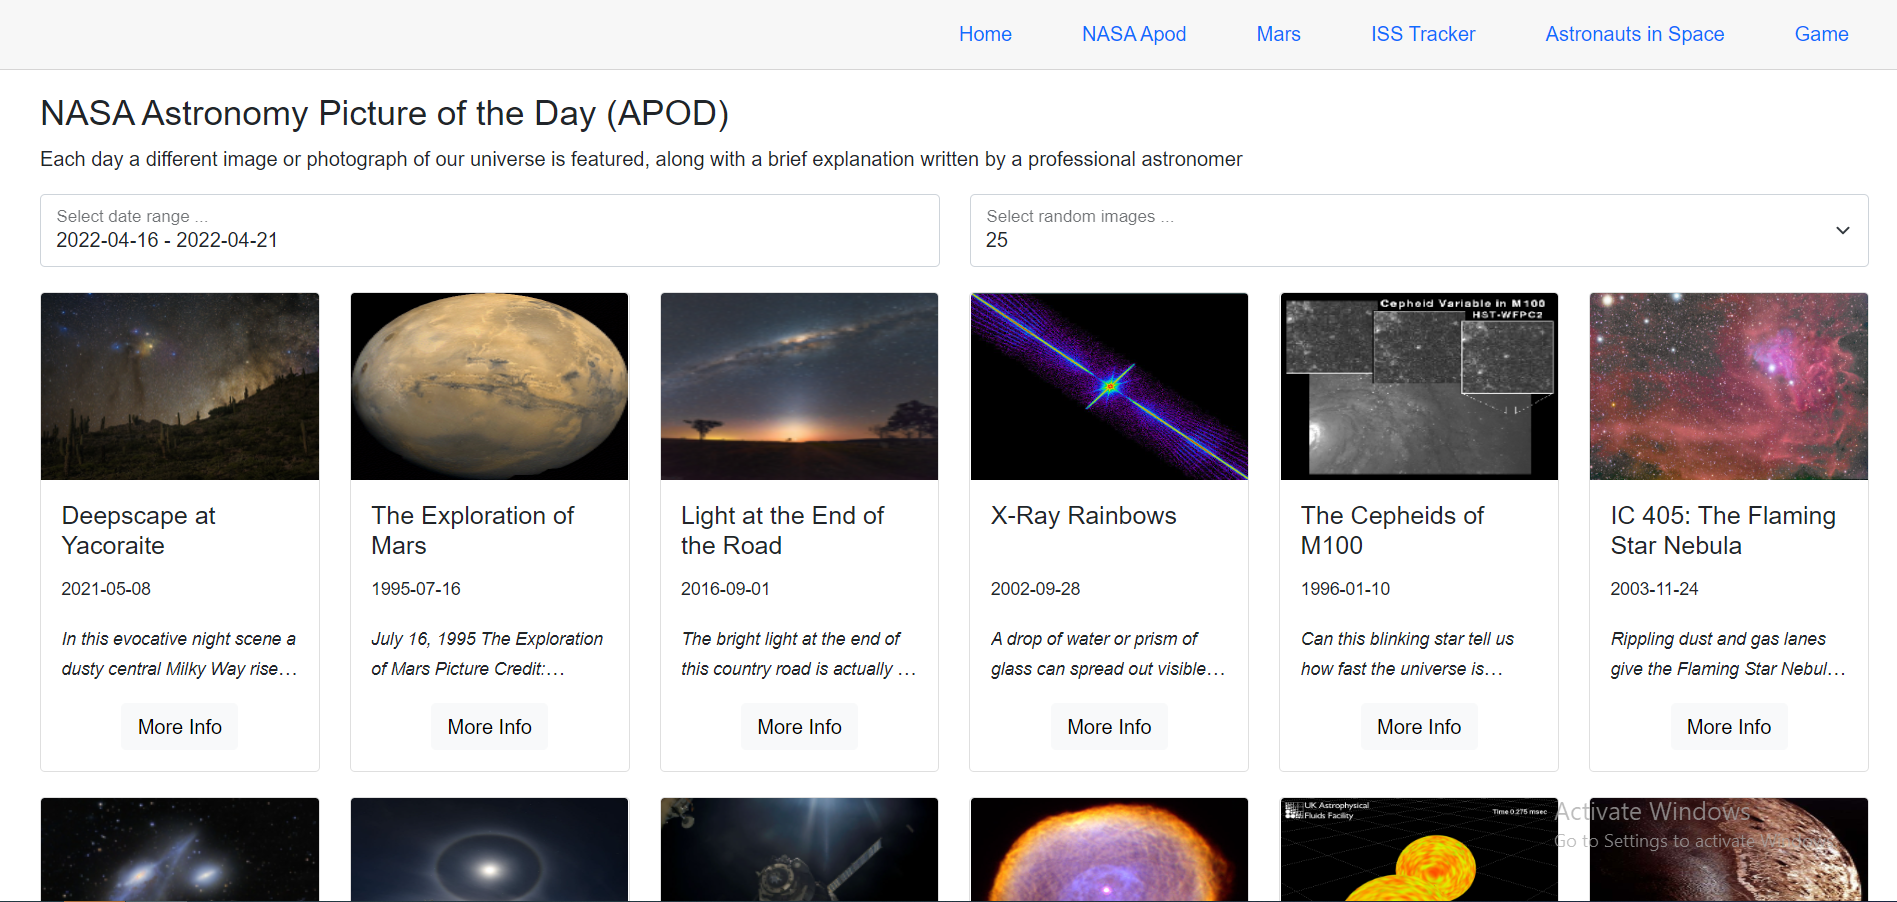Select IC 405: The Flaming Star Nebula title
The height and width of the screenshot is (902, 1897).
[1723, 530]
